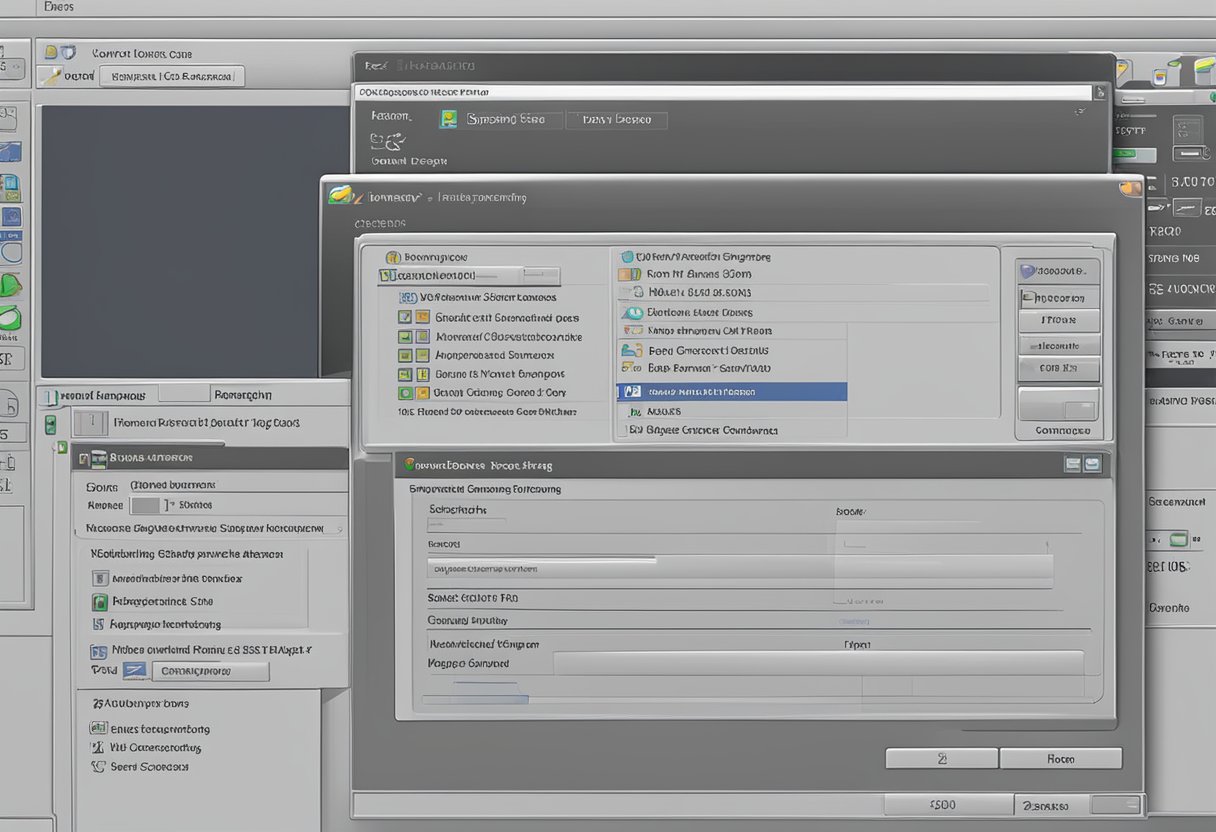Click the teal shield icon atop the right list
This screenshot has width=1216, height=832.
pos(627,257)
